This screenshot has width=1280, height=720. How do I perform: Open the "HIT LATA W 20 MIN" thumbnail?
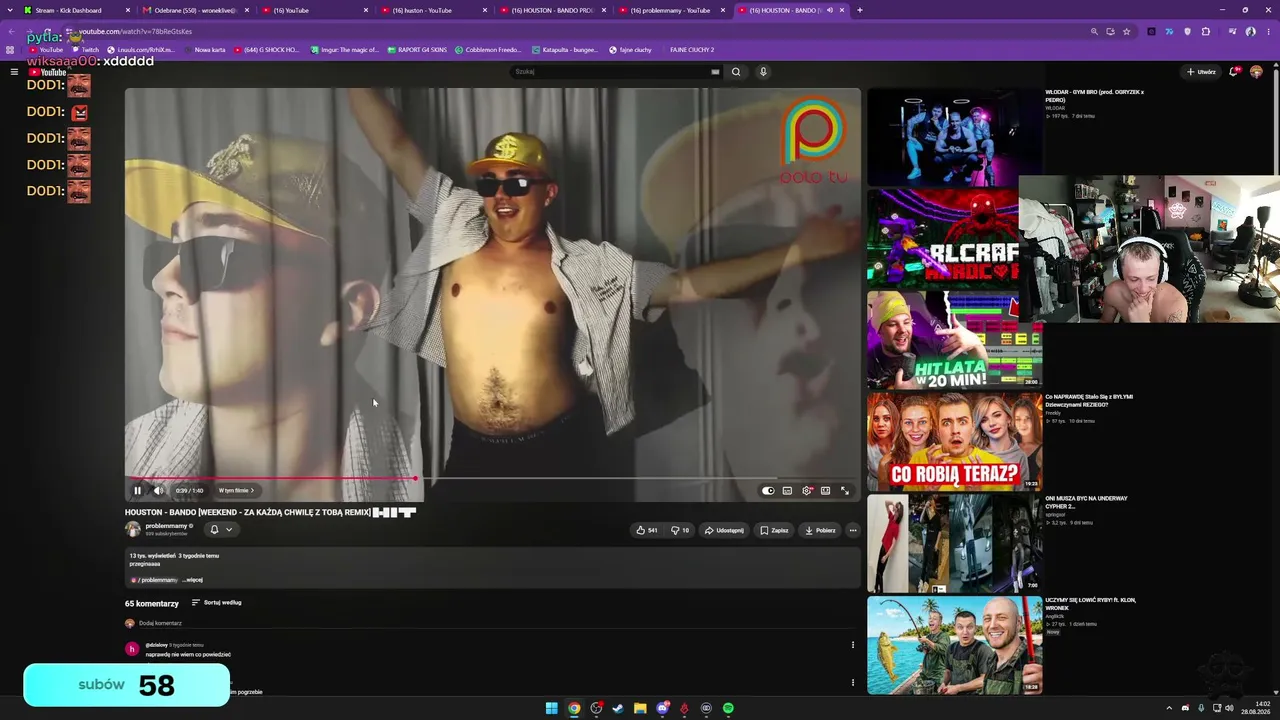954,340
